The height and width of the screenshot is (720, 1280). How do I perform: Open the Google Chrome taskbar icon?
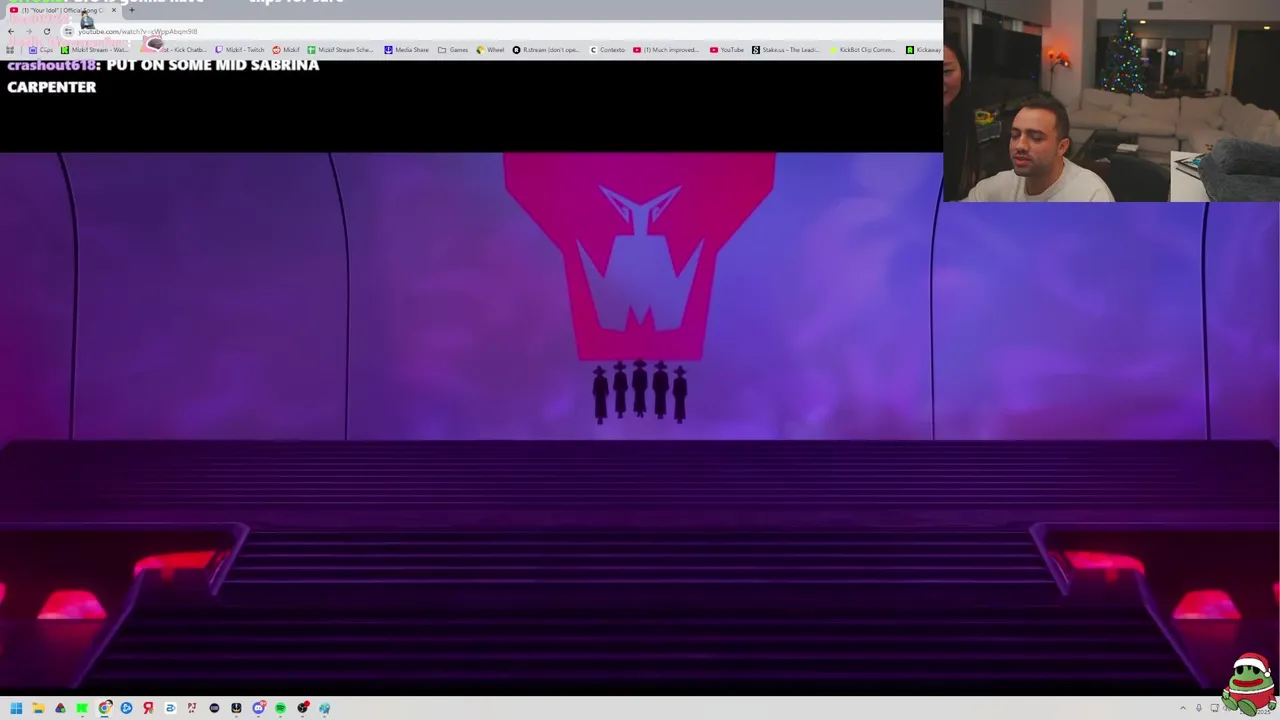click(104, 708)
